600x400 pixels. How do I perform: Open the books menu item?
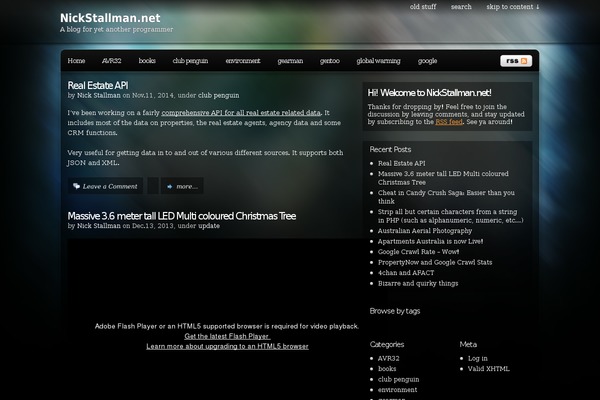pos(147,61)
